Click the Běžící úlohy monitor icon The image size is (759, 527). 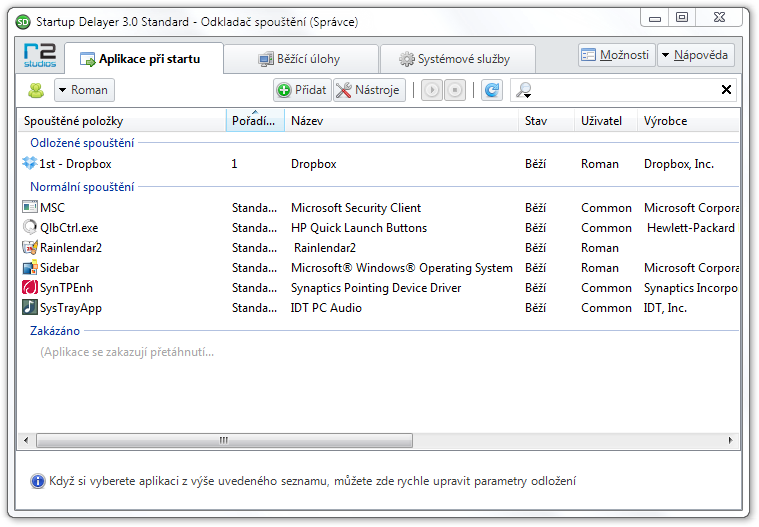coord(265,59)
